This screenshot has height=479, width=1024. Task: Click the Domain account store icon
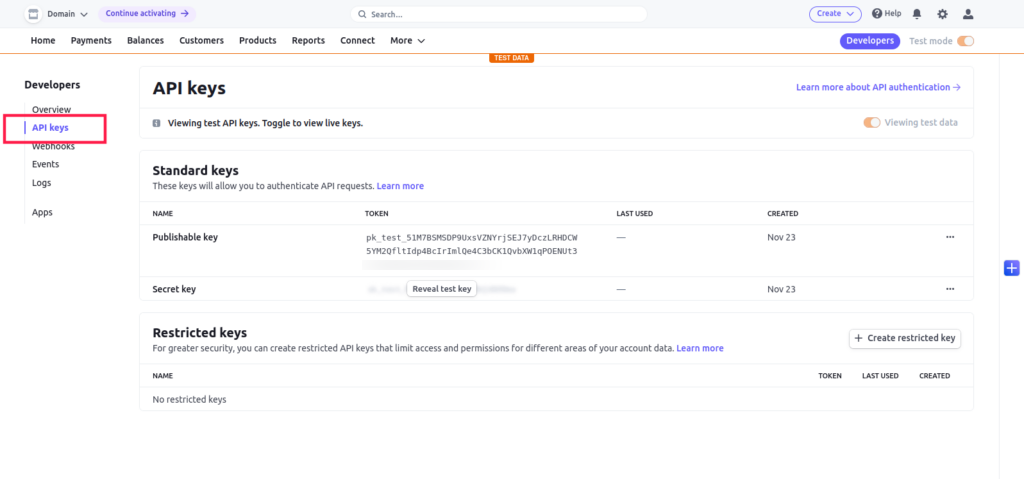33,14
